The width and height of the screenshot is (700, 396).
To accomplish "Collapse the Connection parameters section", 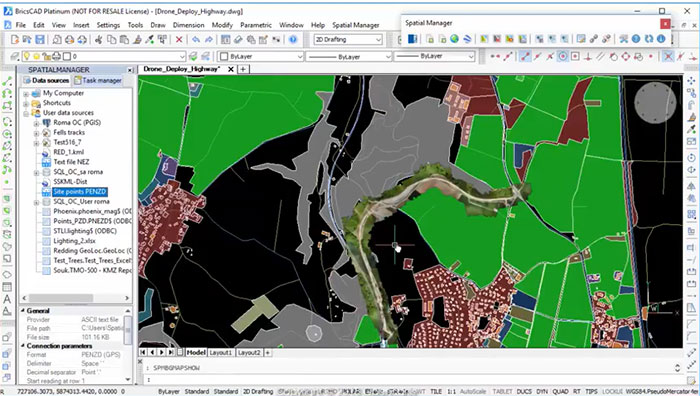I will (x=23, y=346).
